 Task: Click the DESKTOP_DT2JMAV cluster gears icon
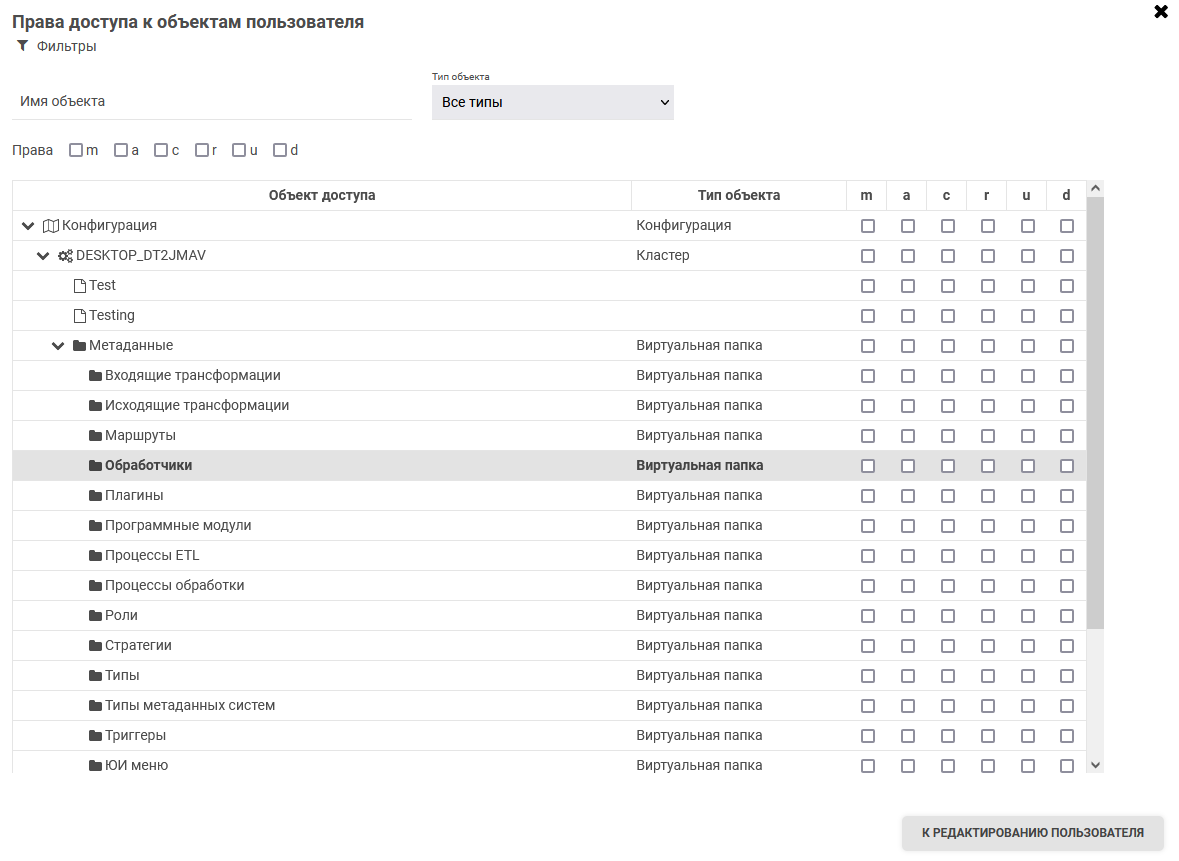click(65, 256)
